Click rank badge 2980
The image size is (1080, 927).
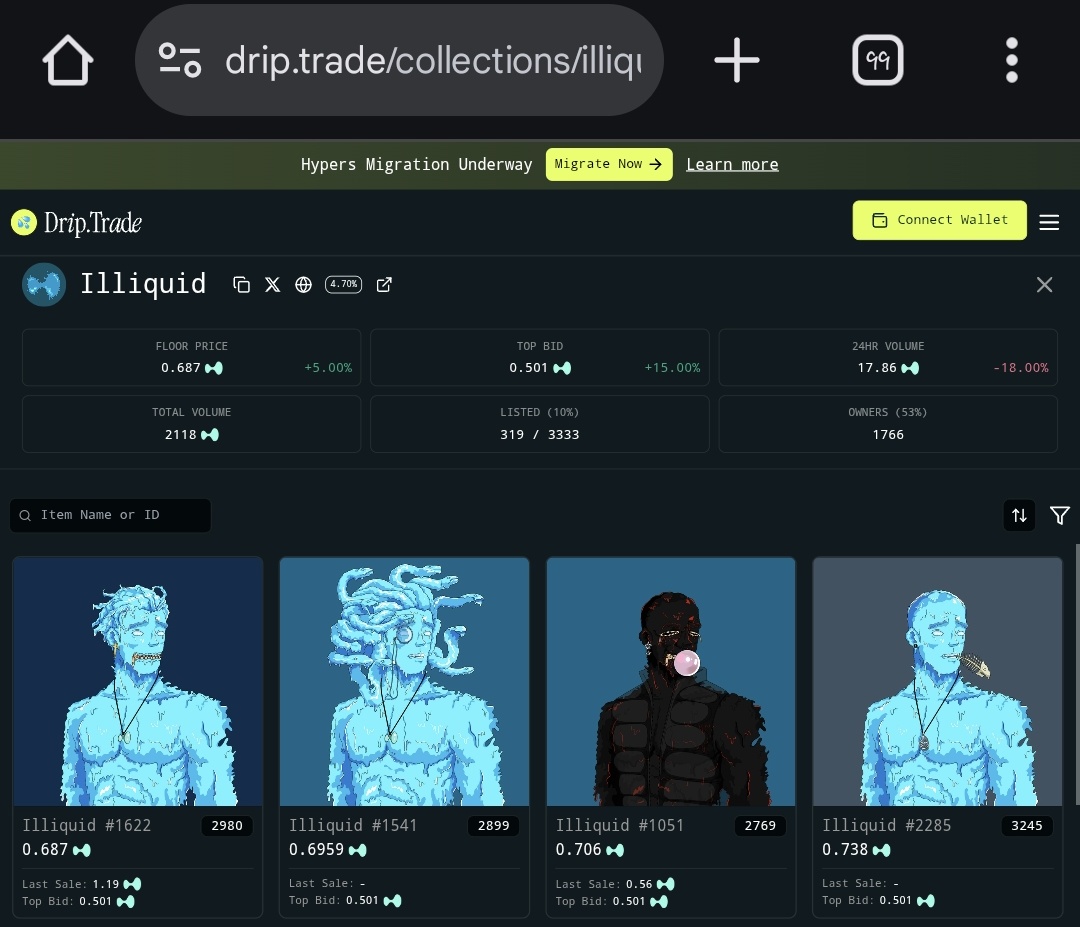(x=227, y=826)
